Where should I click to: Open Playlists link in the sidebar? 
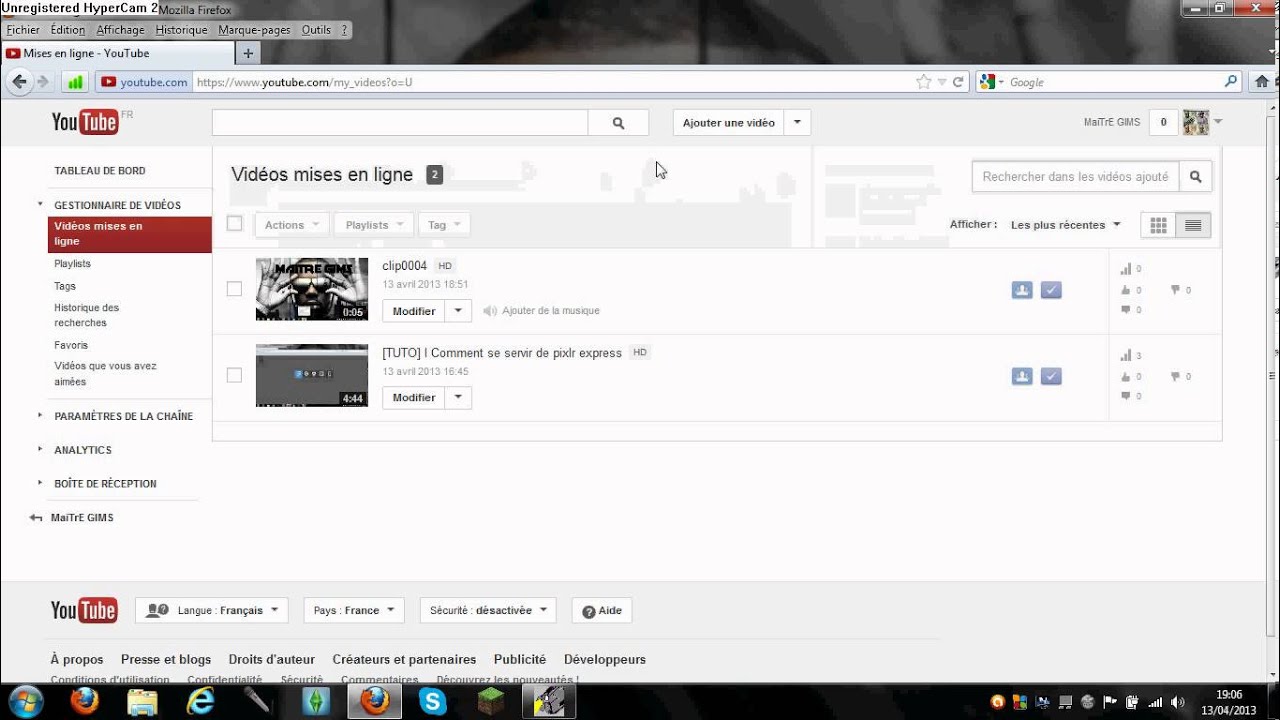click(72, 264)
